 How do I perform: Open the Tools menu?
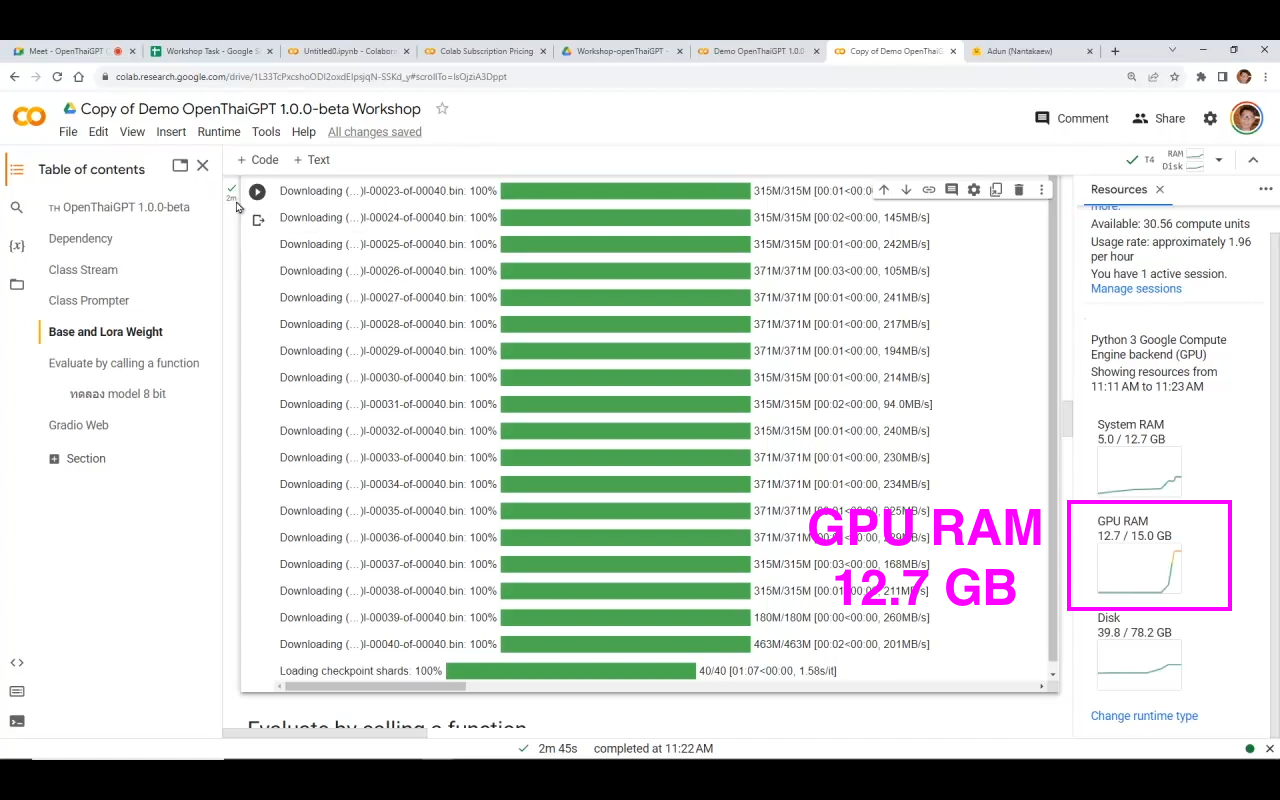click(x=266, y=132)
